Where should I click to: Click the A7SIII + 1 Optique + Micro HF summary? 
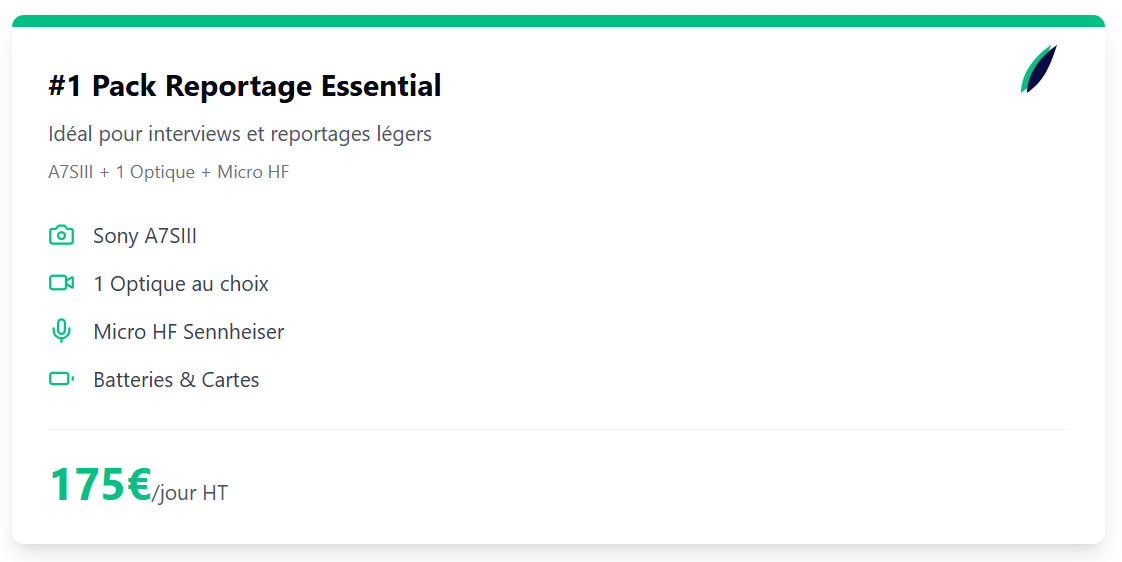tap(169, 172)
